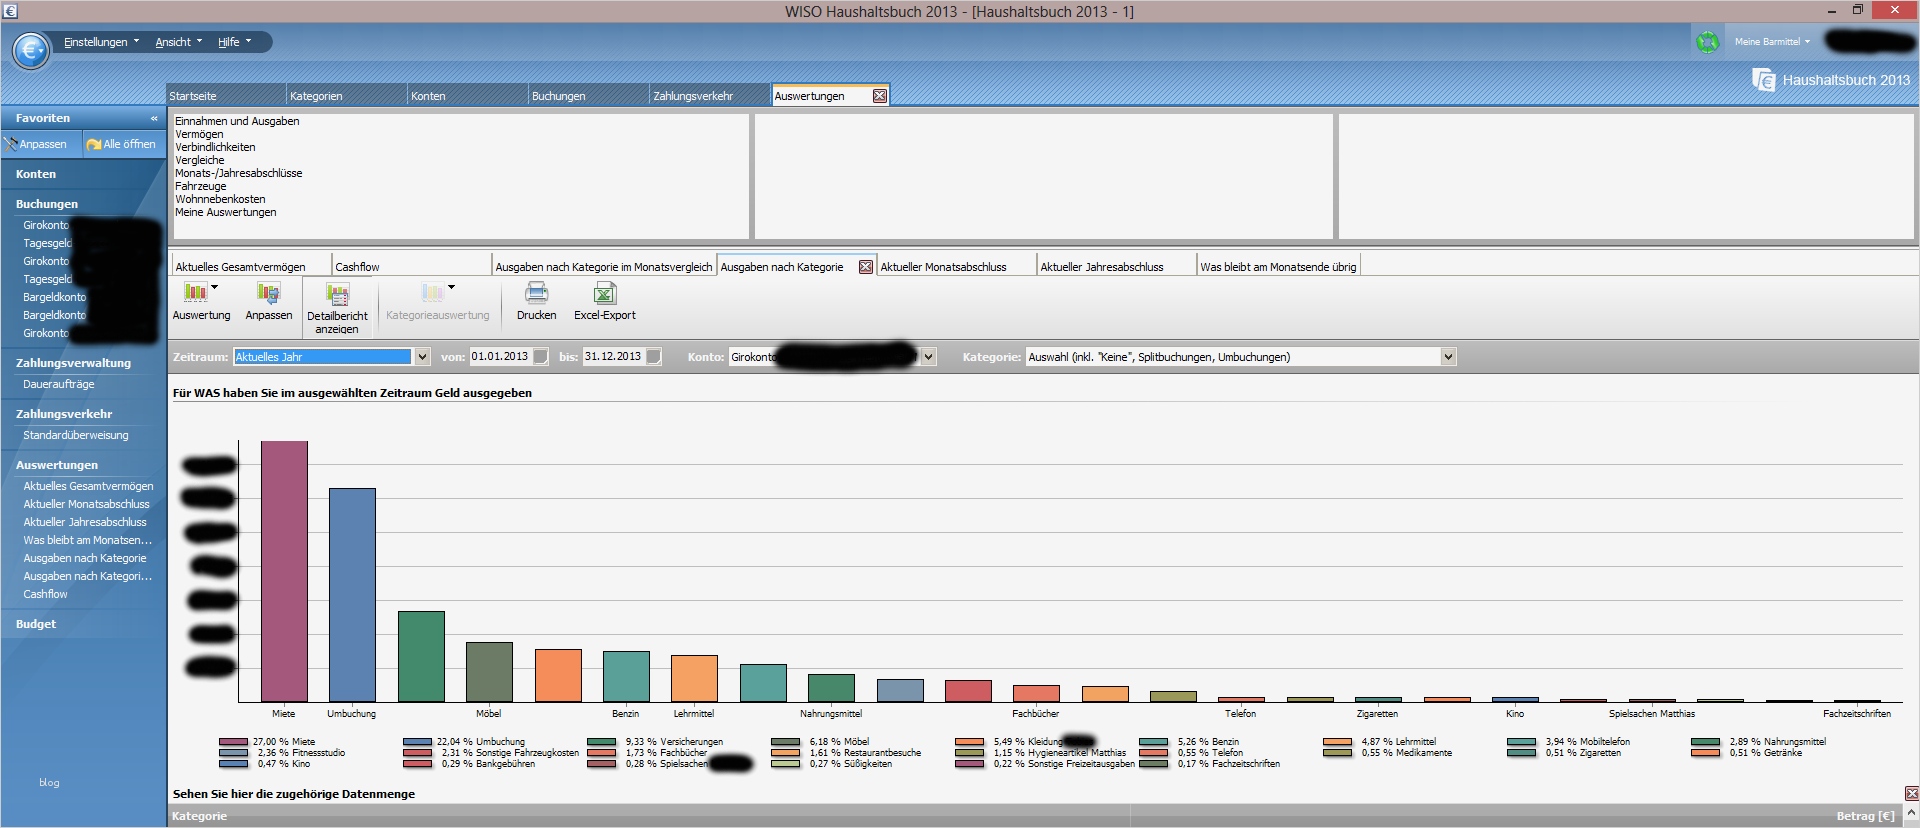This screenshot has width=1920, height=828.
Task: Open Ausgaben nach Kategorie im Monatsvergleich tab
Action: pyautogui.click(x=604, y=267)
